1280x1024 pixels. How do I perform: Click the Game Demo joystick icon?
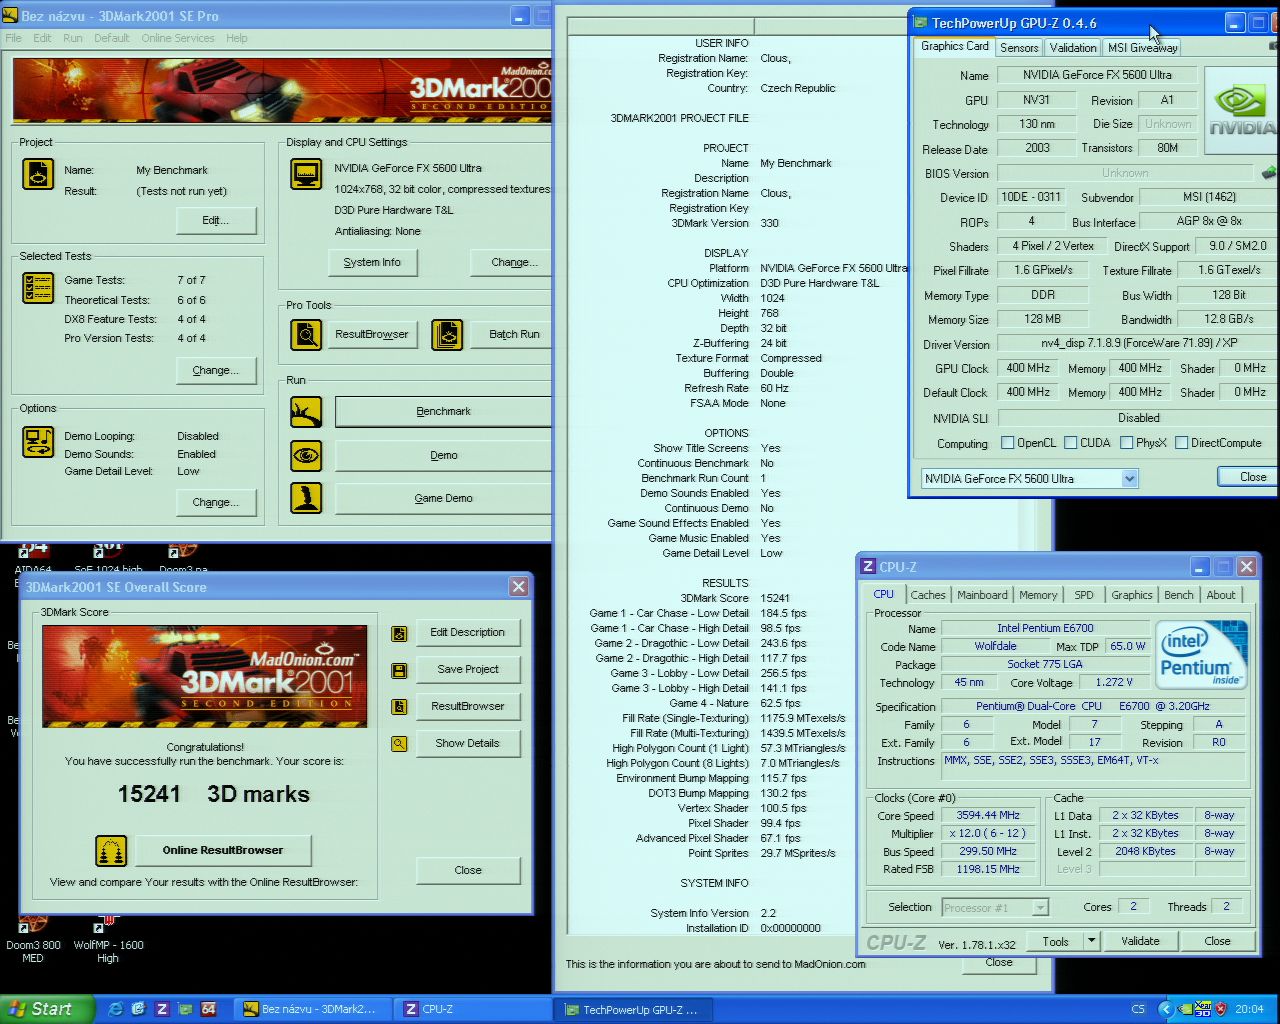[x=306, y=498]
